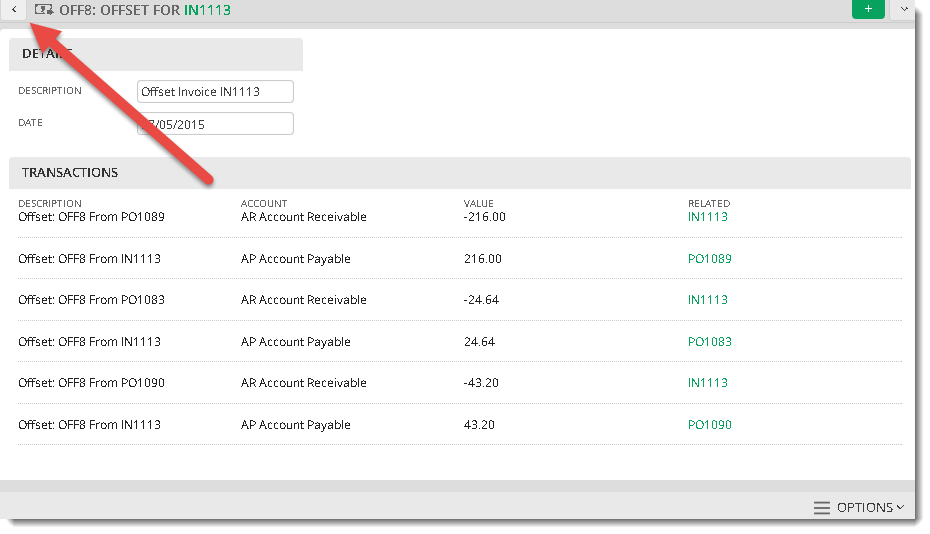Select the 'Offset: OFF8 From PO1089' transaction row
Screen dimensions: 930x534
460,217
